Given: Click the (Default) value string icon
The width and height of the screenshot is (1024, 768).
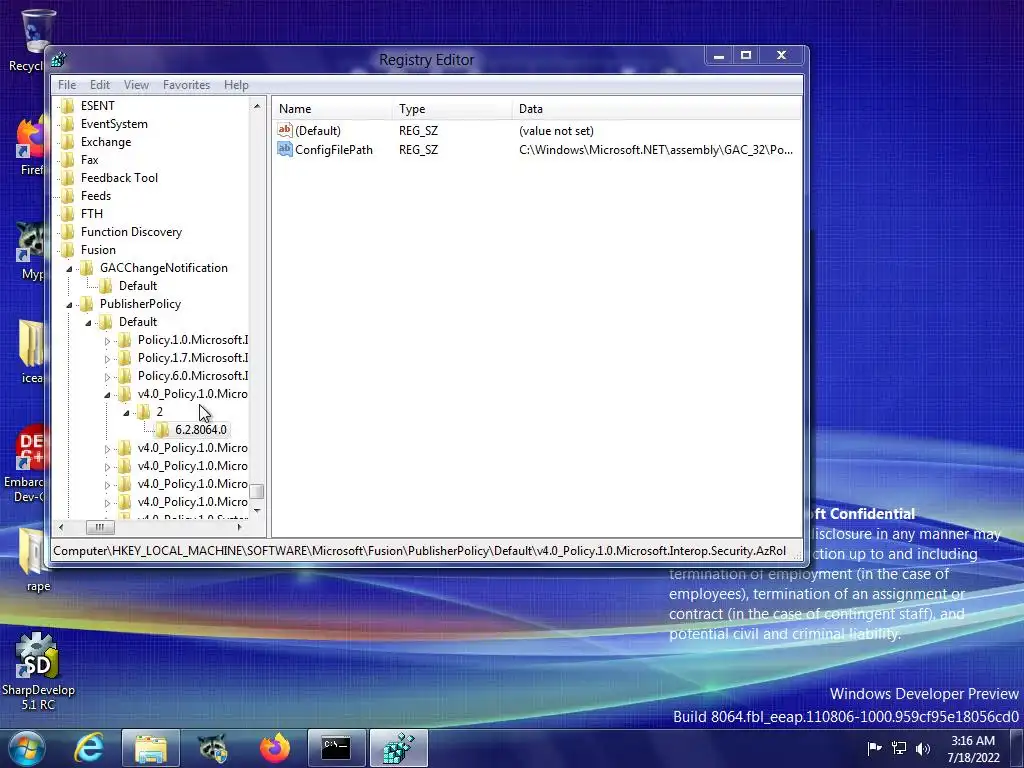Looking at the screenshot, I should tap(285, 130).
